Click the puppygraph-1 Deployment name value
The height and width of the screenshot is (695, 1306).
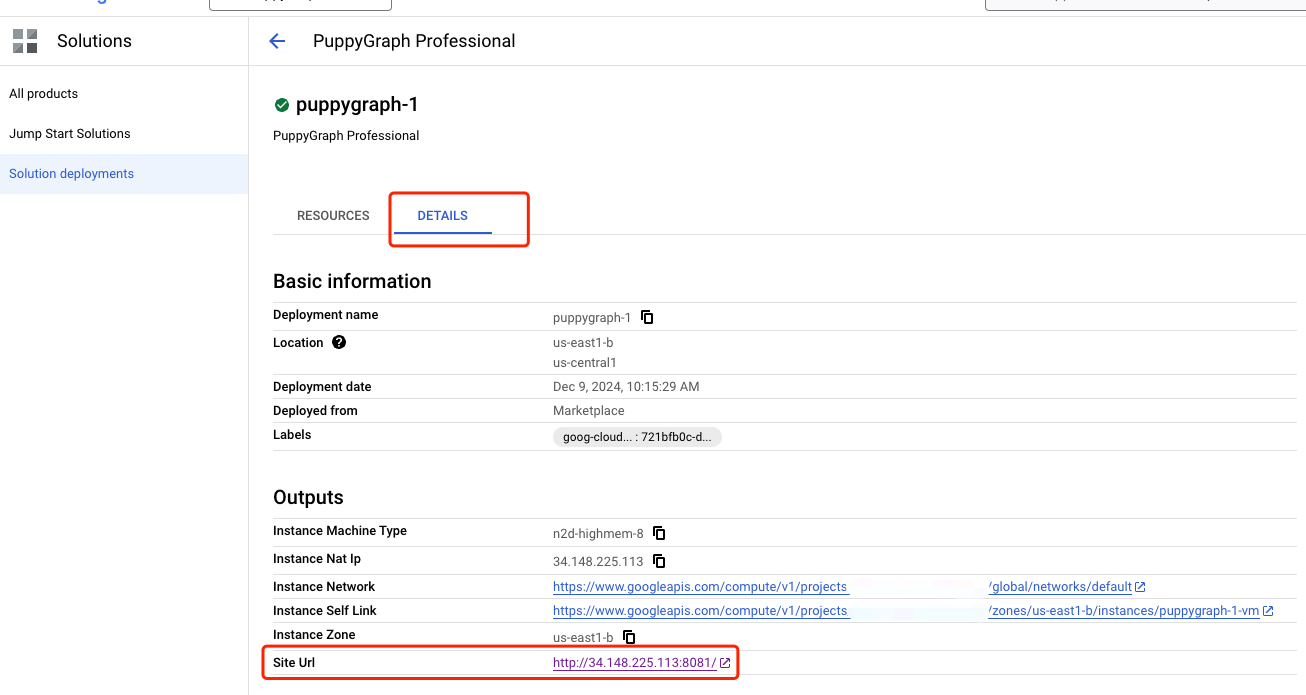click(x=592, y=318)
